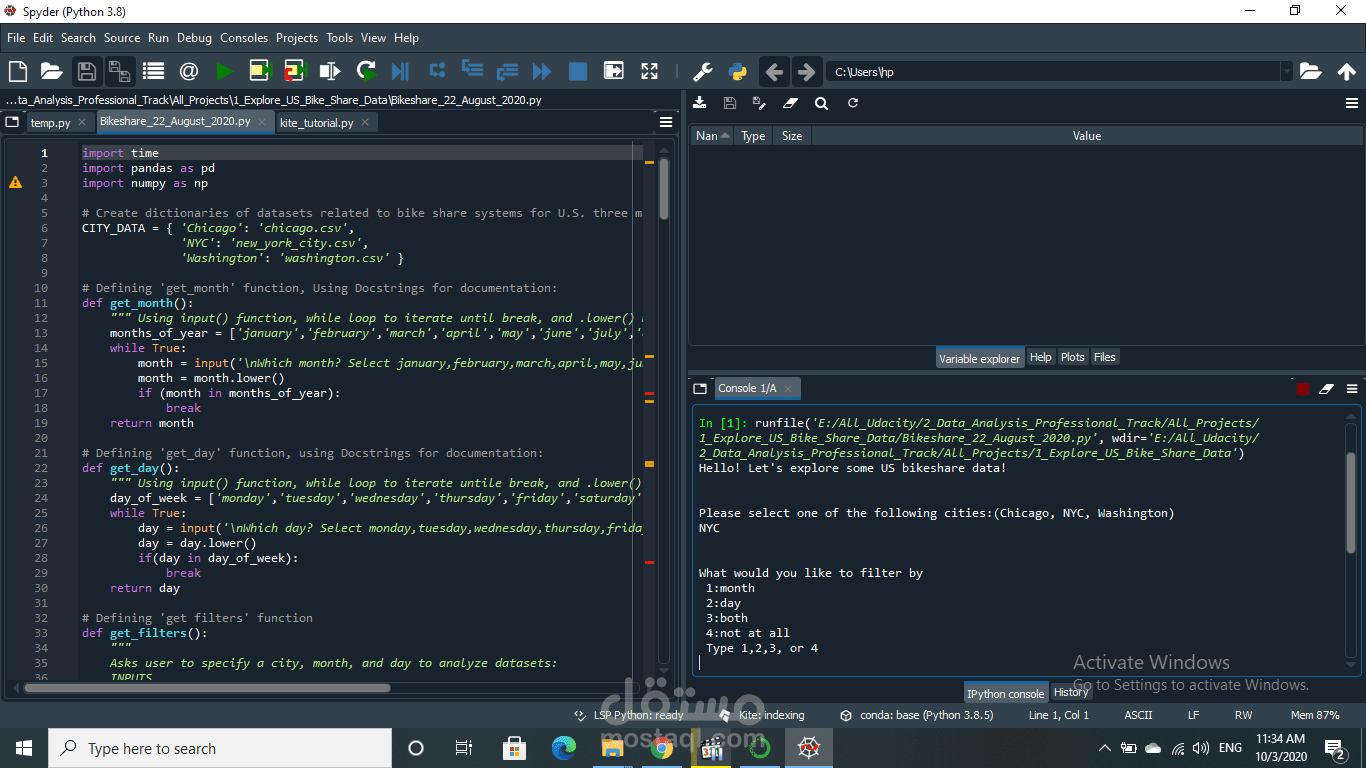Toggle maximize current pane icon

(650, 71)
